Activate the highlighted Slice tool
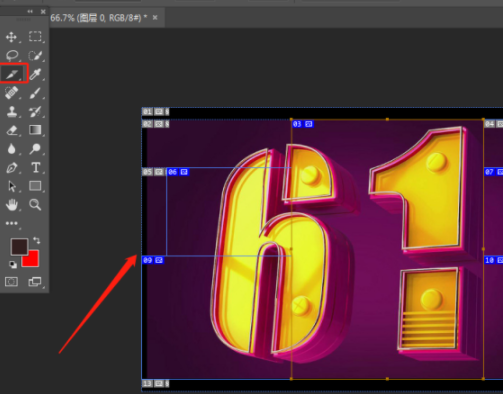The image size is (503, 394). point(12,74)
